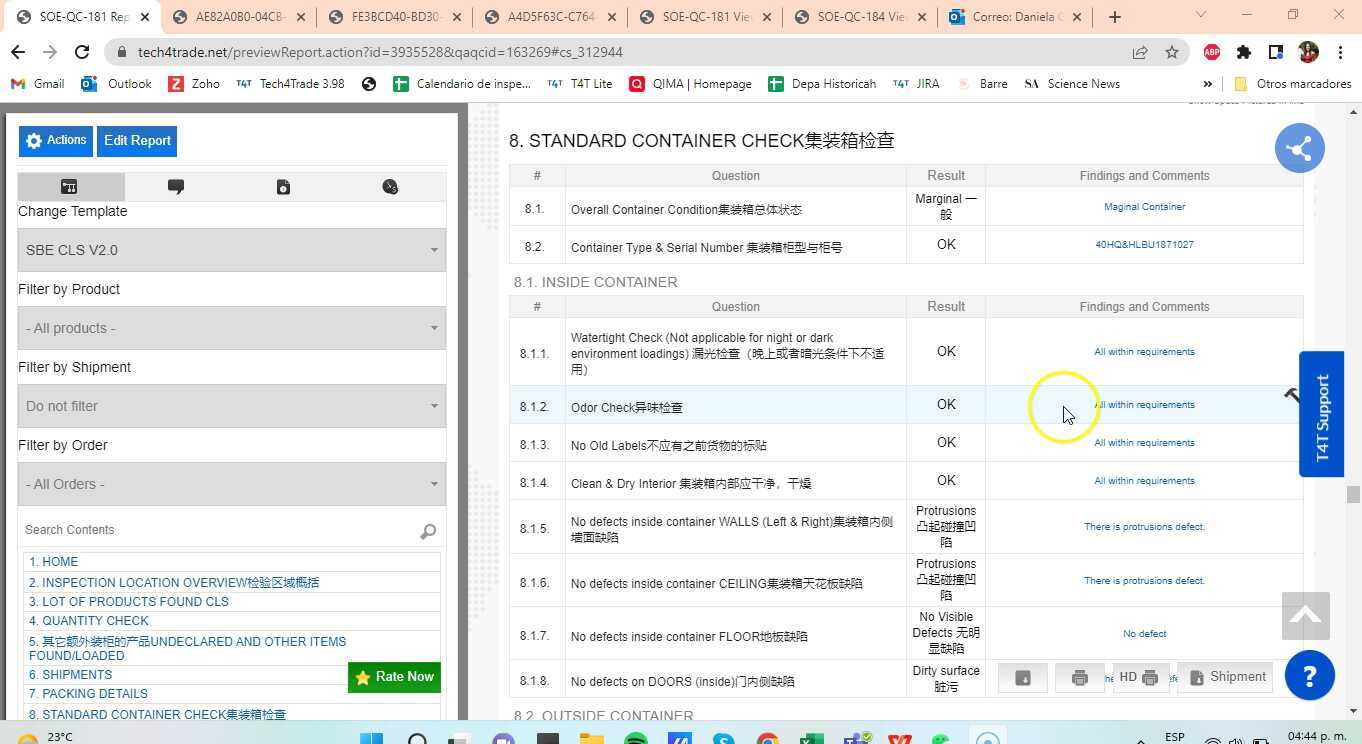This screenshot has height=744, width=1362.
Task: Open the Filter by Order dropdown
Action: [x=230, y=483]
